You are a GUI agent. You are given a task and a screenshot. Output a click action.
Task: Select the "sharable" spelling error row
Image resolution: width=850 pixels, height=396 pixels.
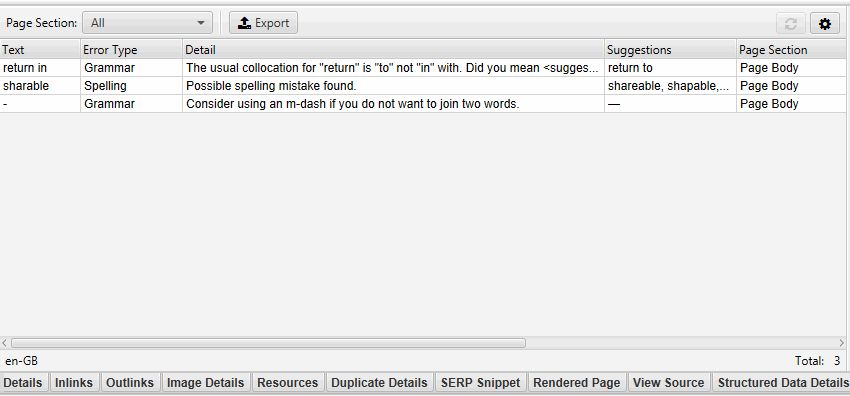point(423,86)
